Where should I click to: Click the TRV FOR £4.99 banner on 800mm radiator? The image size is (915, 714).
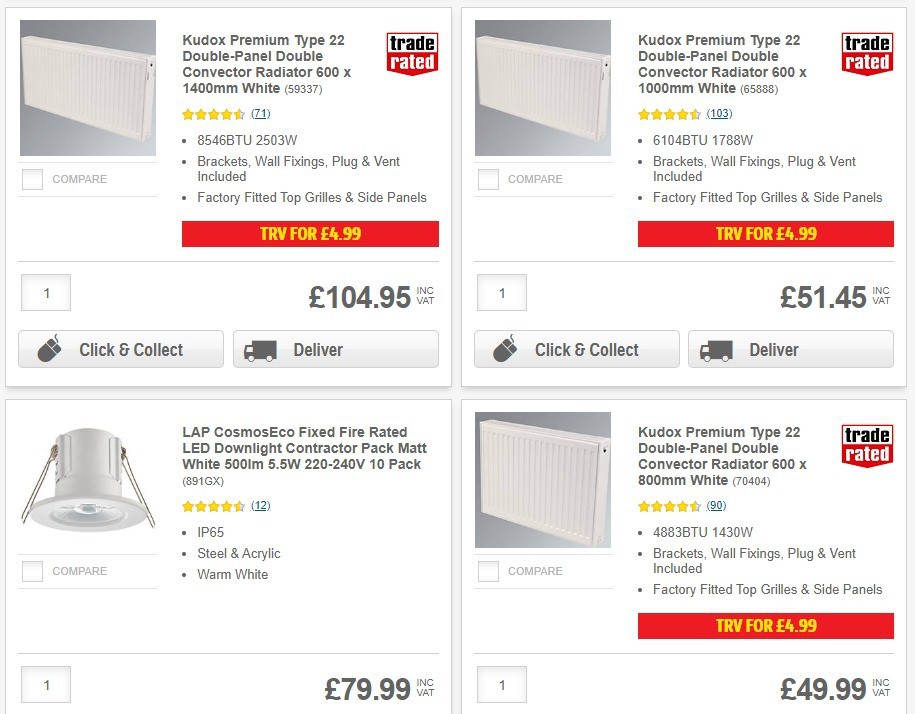point(765,626)
